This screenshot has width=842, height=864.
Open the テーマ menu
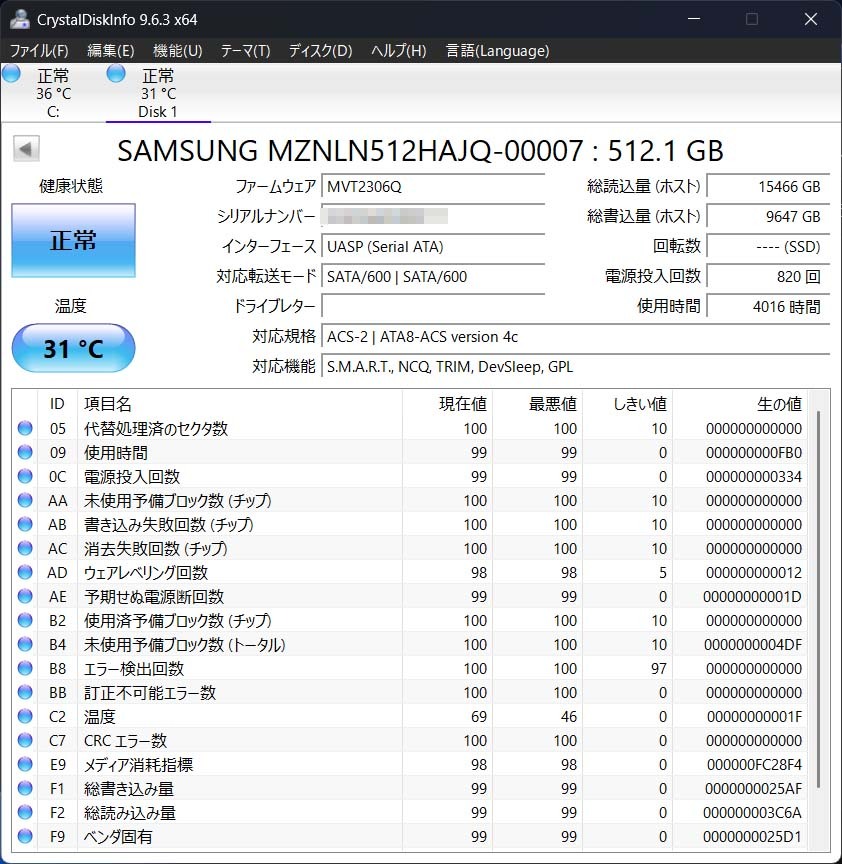pos(249,50)
